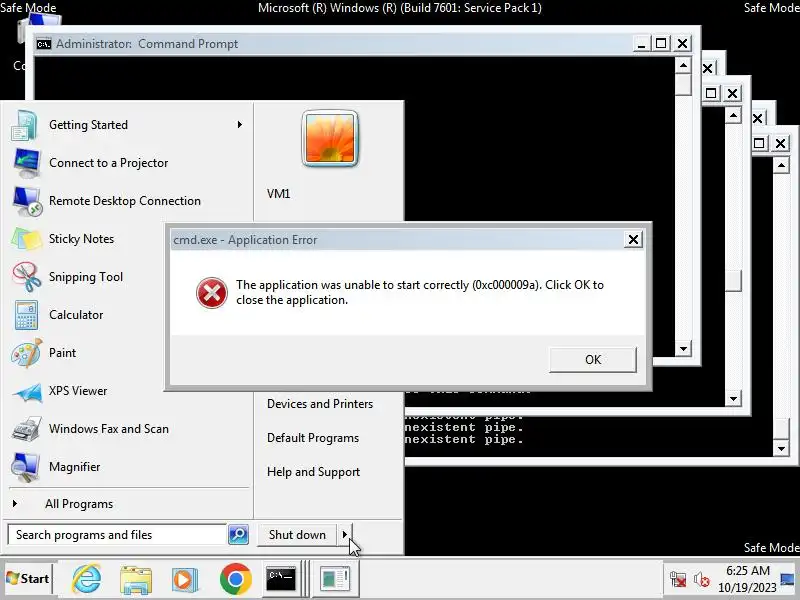The image size is (800, 600).
Task: Open Windows Explorer folder from taskbar
Action: [136, 579]
